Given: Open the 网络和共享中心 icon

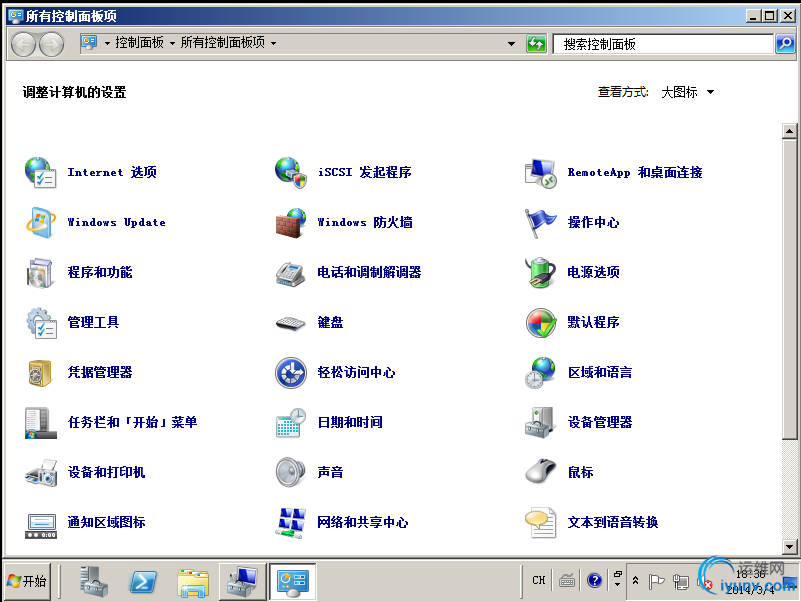Looking at the screenshot, I should (x=291, y=522).
